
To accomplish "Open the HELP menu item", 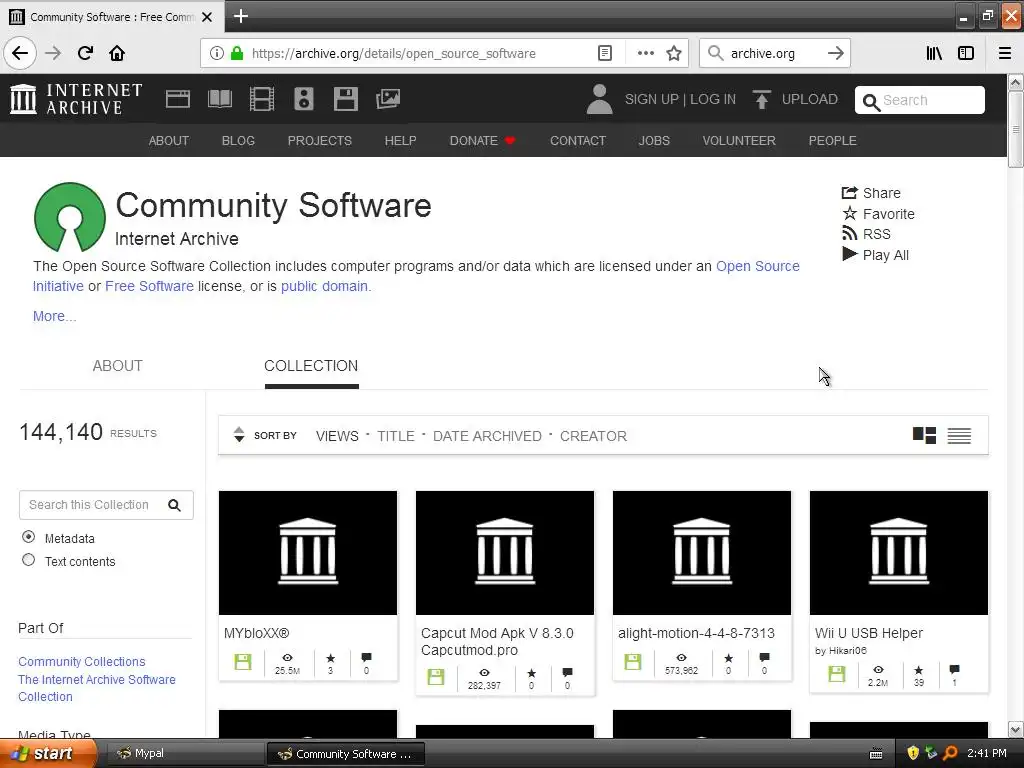I will (x=400, y=140).
